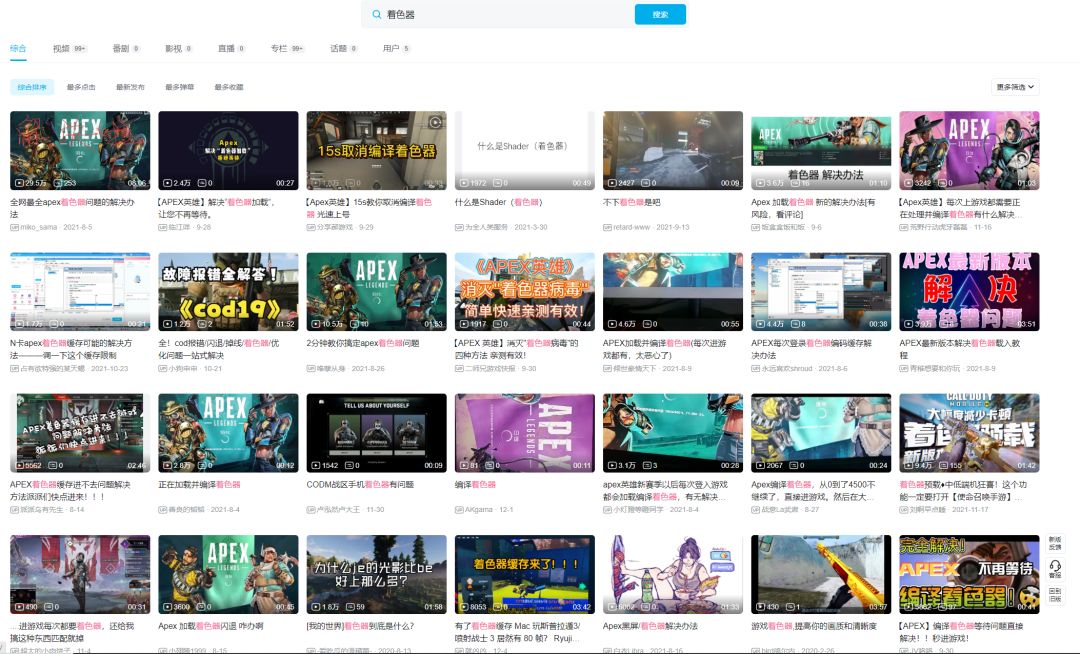Image resolution: width=1080 pixels, height=654 pixels.
Task: Click play-count icon showing 4.6万
Action: pos(612,324)
